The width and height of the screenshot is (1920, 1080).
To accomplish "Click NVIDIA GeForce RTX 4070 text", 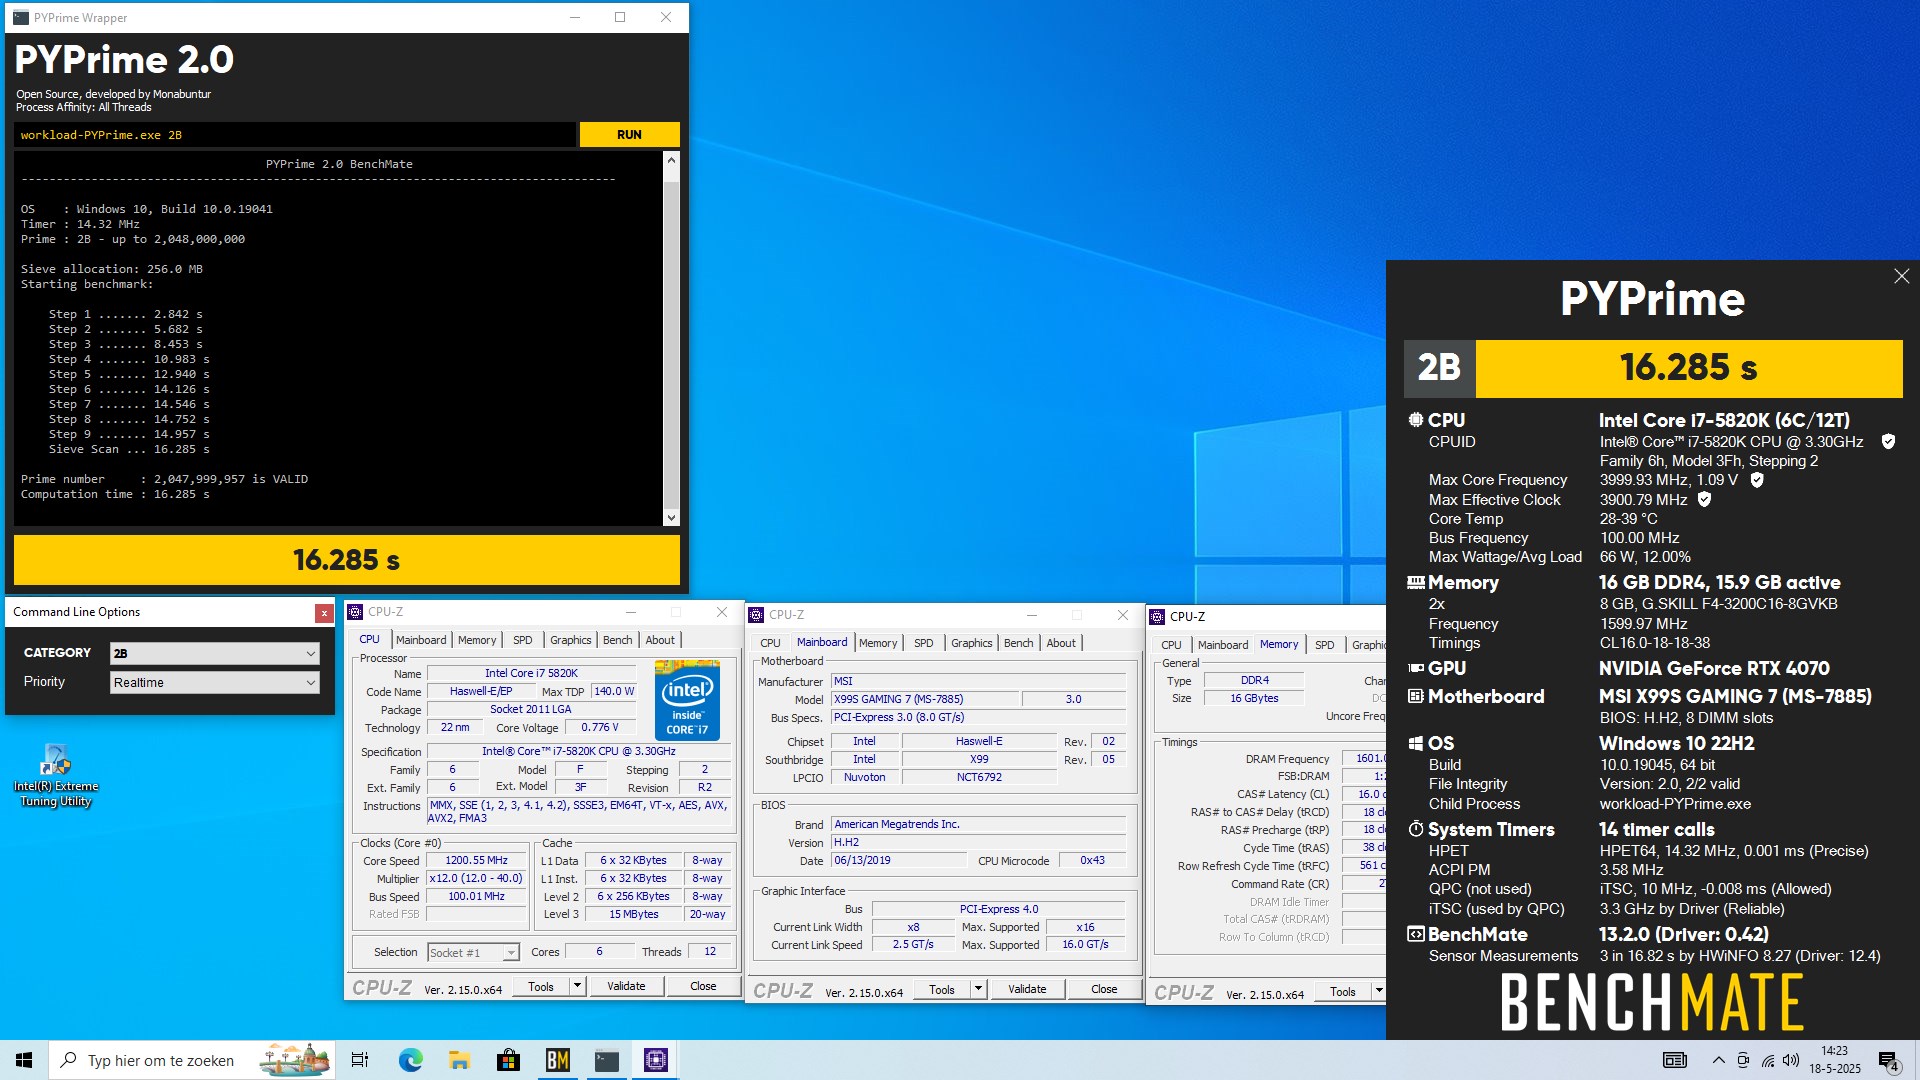I will [1714, 668].
